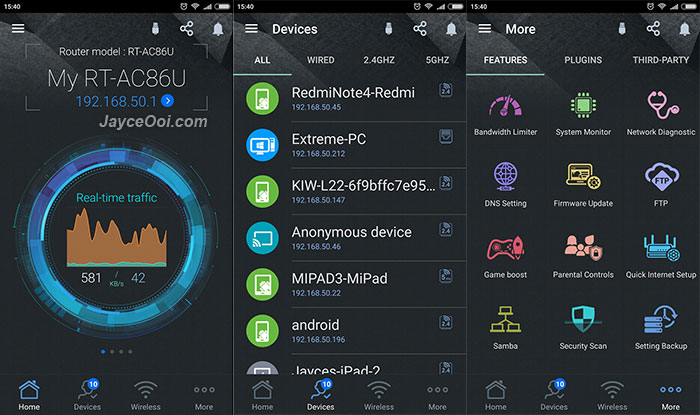Tap the 5GHz band badge for MIPAD3-MiPad
Viewport: 700px width, 415px height.
click(446, 275)
